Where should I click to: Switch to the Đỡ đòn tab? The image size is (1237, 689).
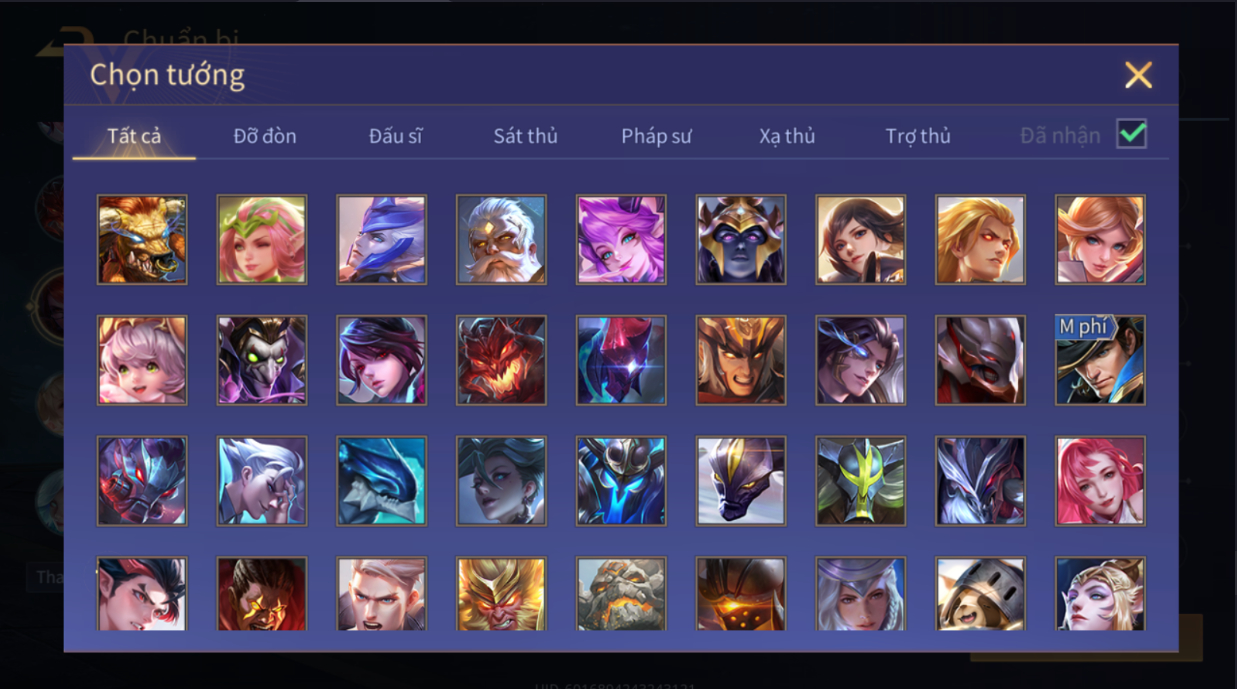coord(265,136)
